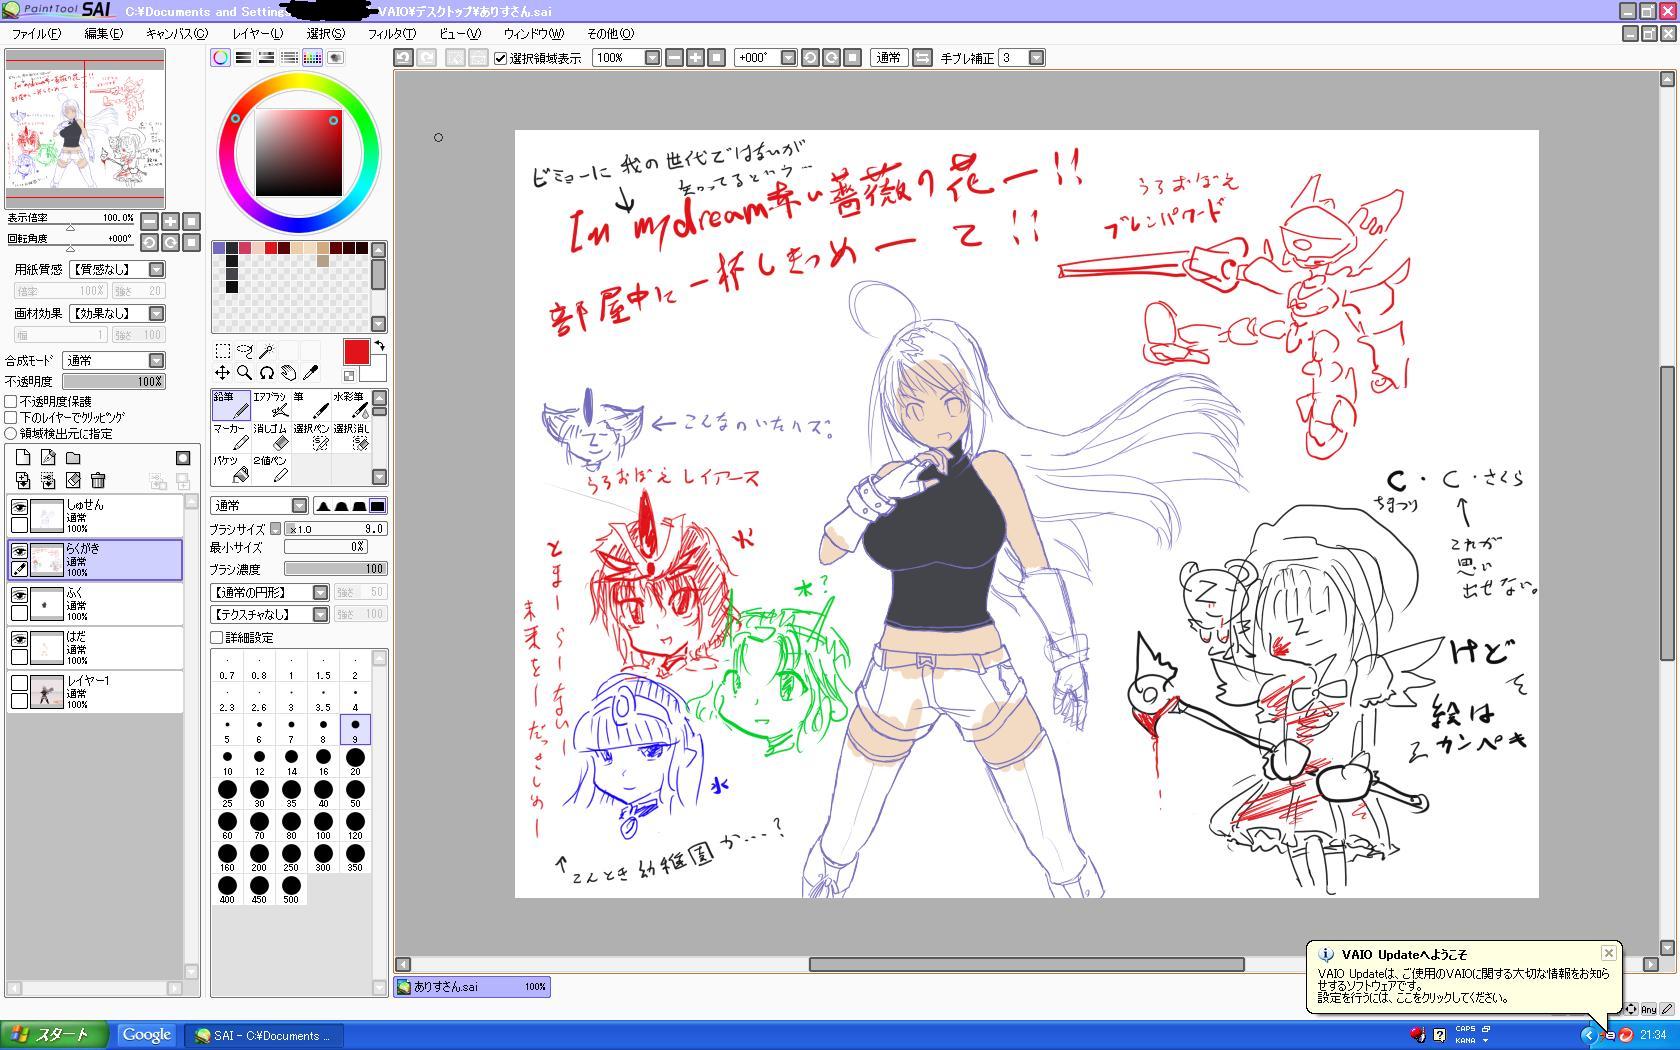Open the ファイル menu
Viewport: 1680px width, 1050px height.
pos(36,33)
